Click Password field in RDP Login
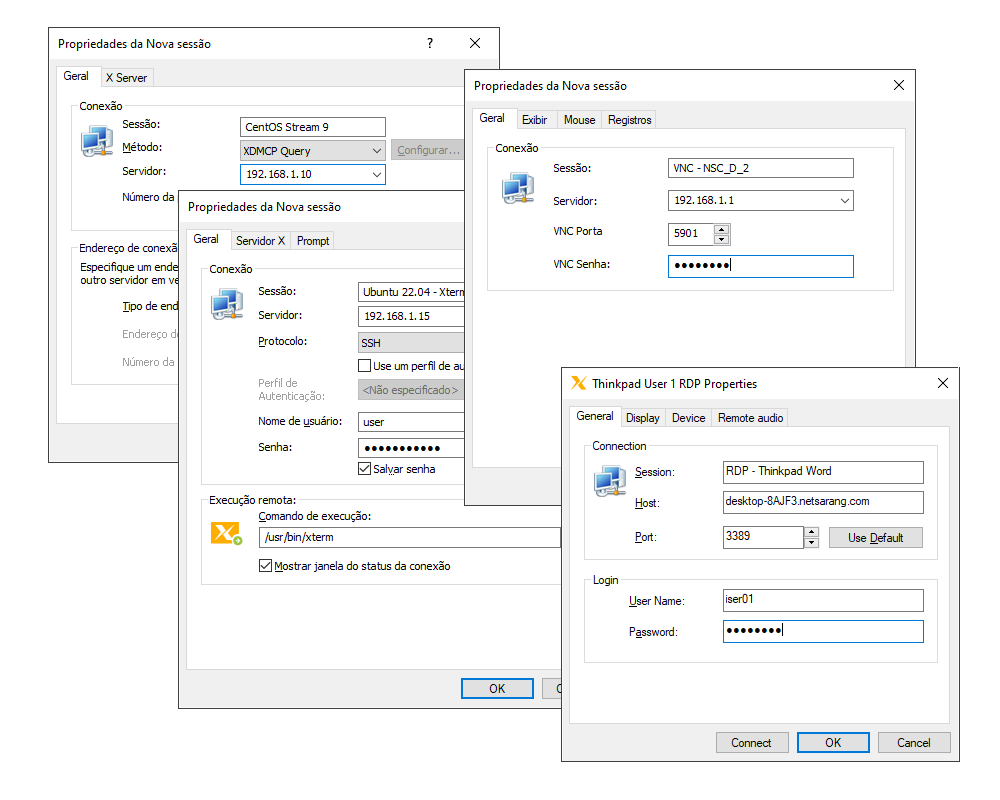The height and width of the screenshot is (800, 1000). pyautogui.click(x=823, y=632)
